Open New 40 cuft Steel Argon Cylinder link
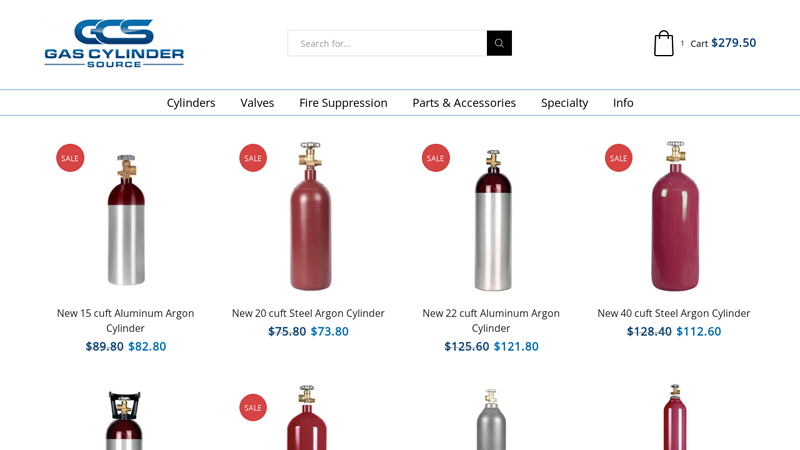The image size is (800, 450). (x=674, y=313)
